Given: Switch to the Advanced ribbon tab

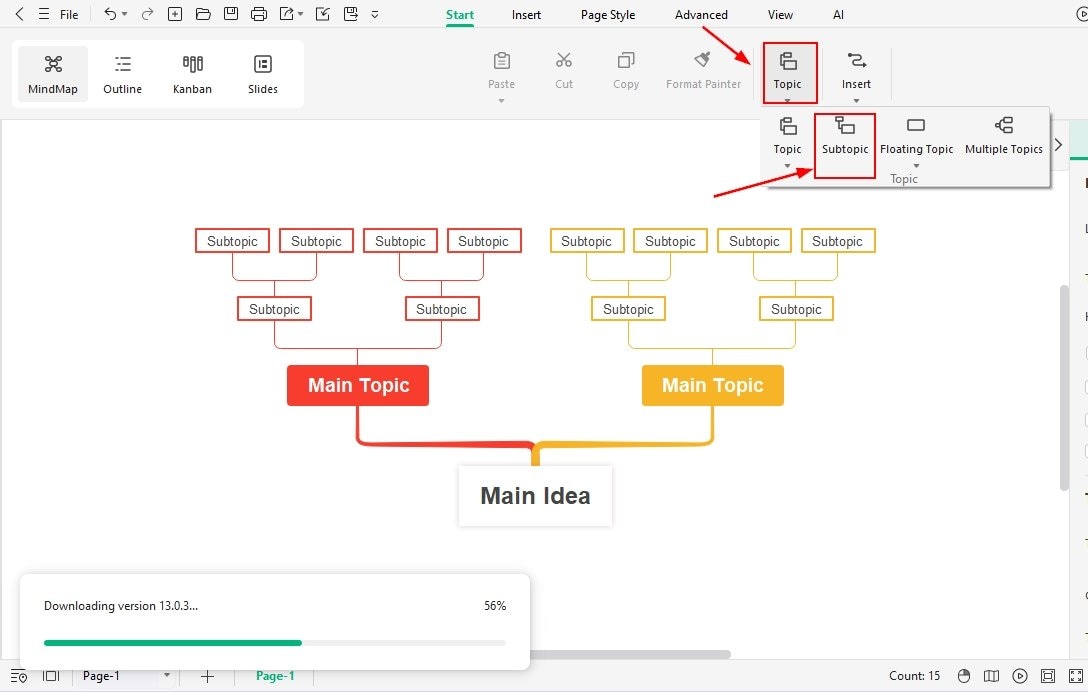Looking at the screenshot, I should pos(700,14).
